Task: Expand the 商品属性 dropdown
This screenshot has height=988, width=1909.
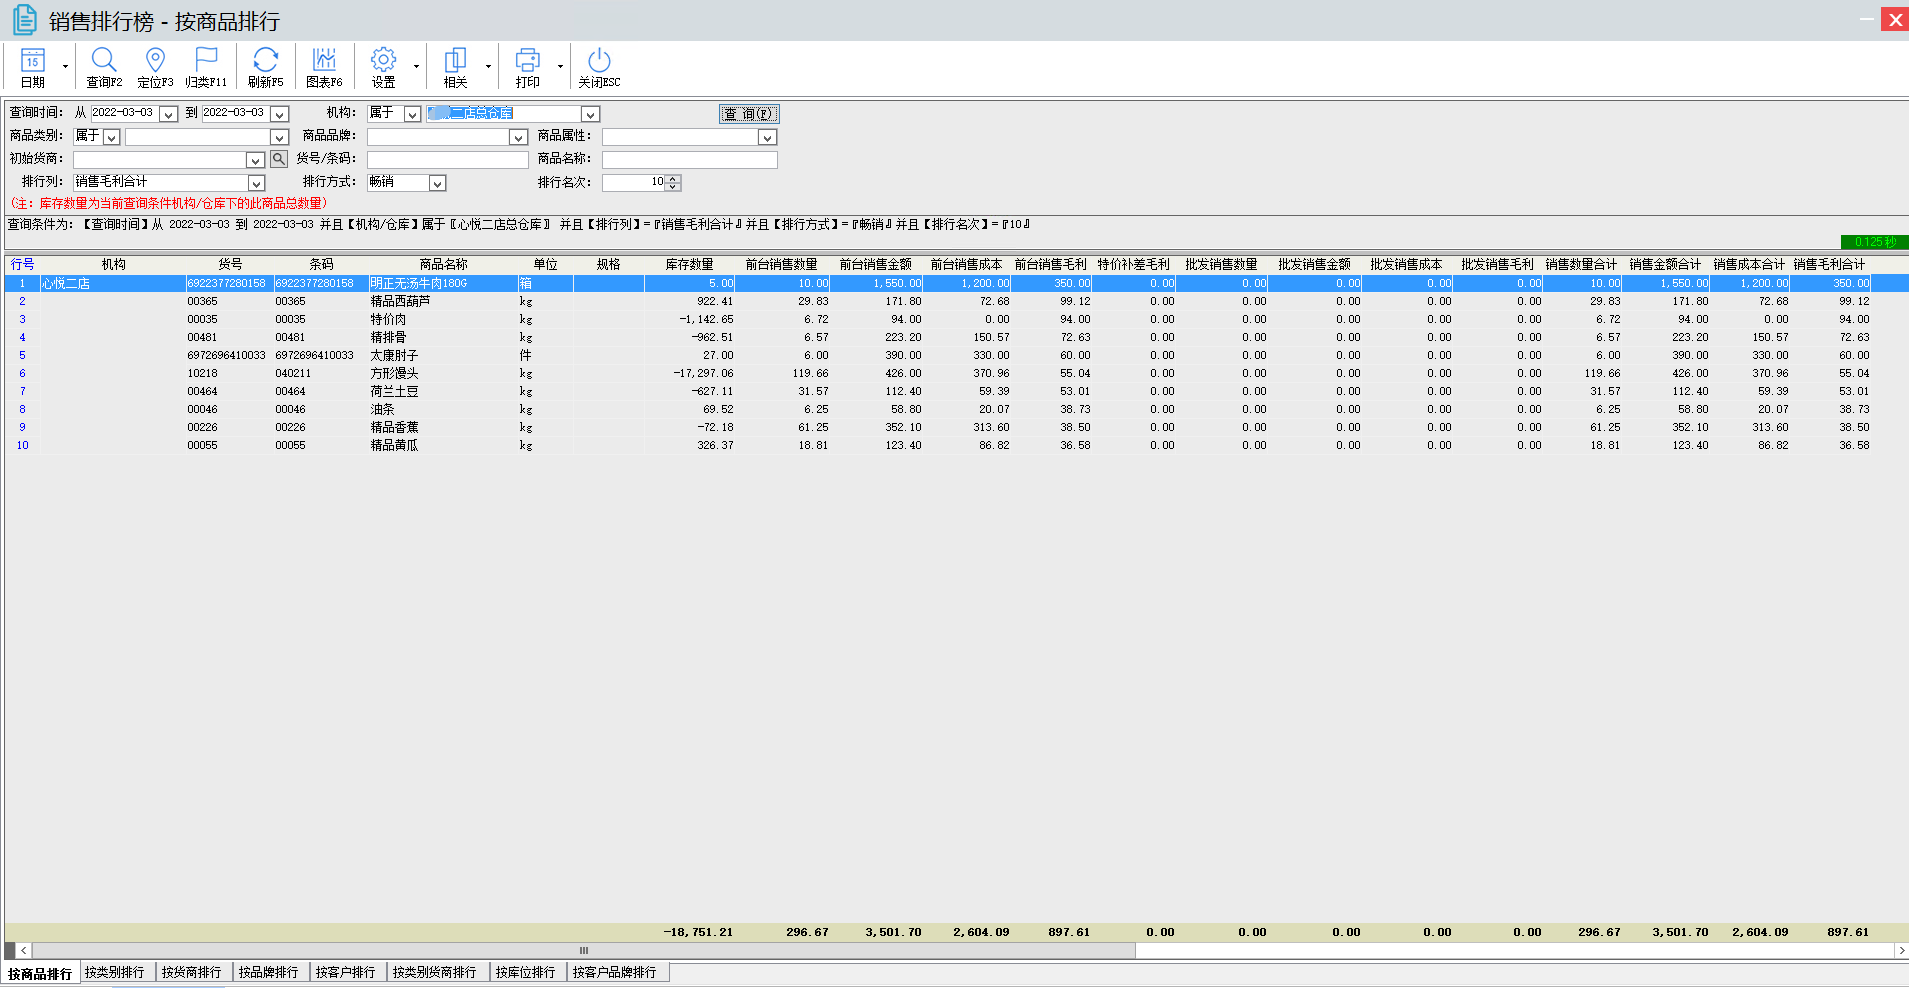Action: [x=766, y=137]
